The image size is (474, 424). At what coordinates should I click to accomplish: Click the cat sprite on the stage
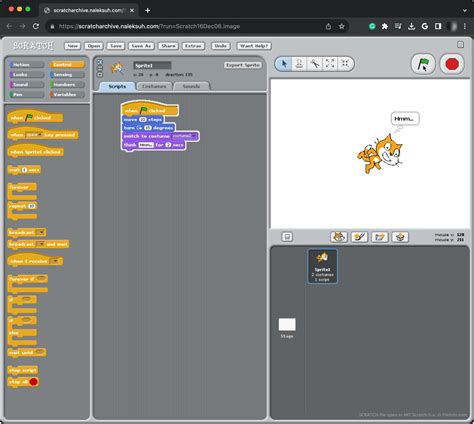(380, 154)
